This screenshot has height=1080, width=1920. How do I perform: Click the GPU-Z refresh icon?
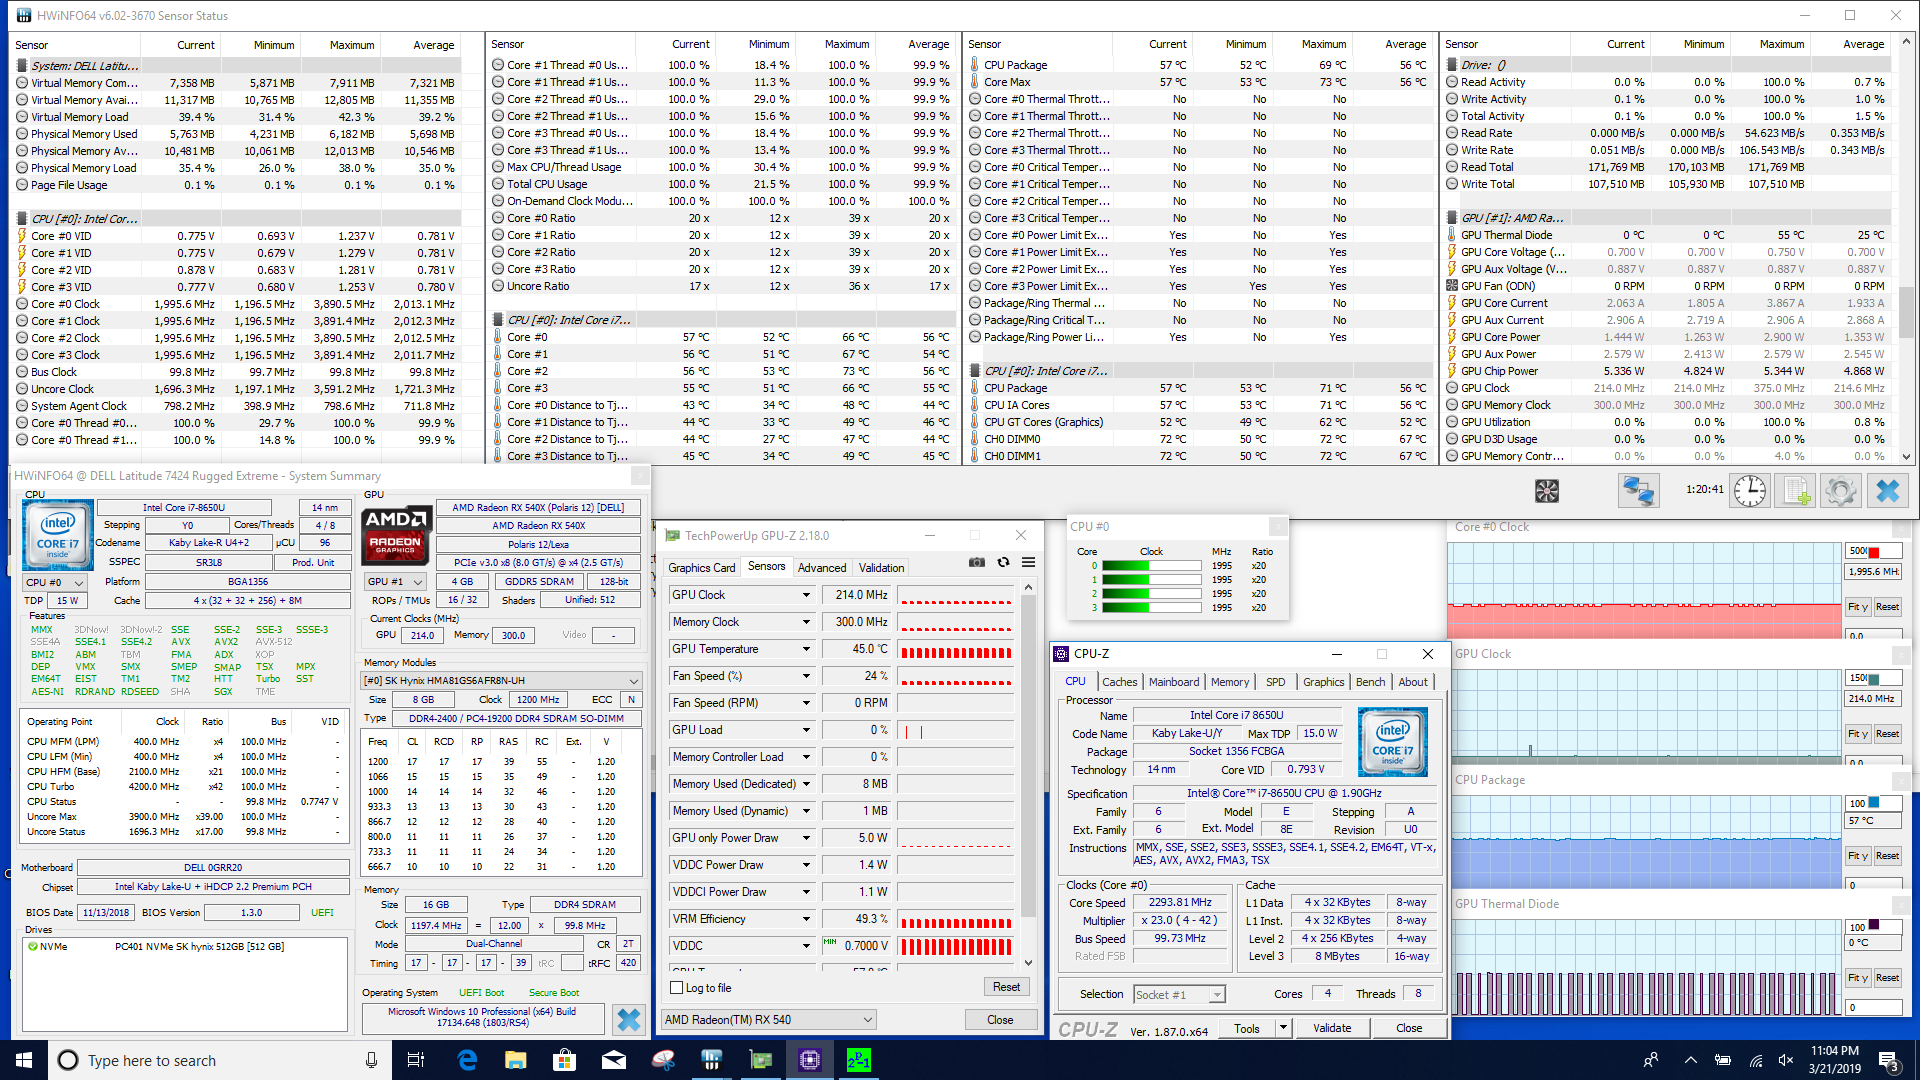click(x=1003, y=563)
